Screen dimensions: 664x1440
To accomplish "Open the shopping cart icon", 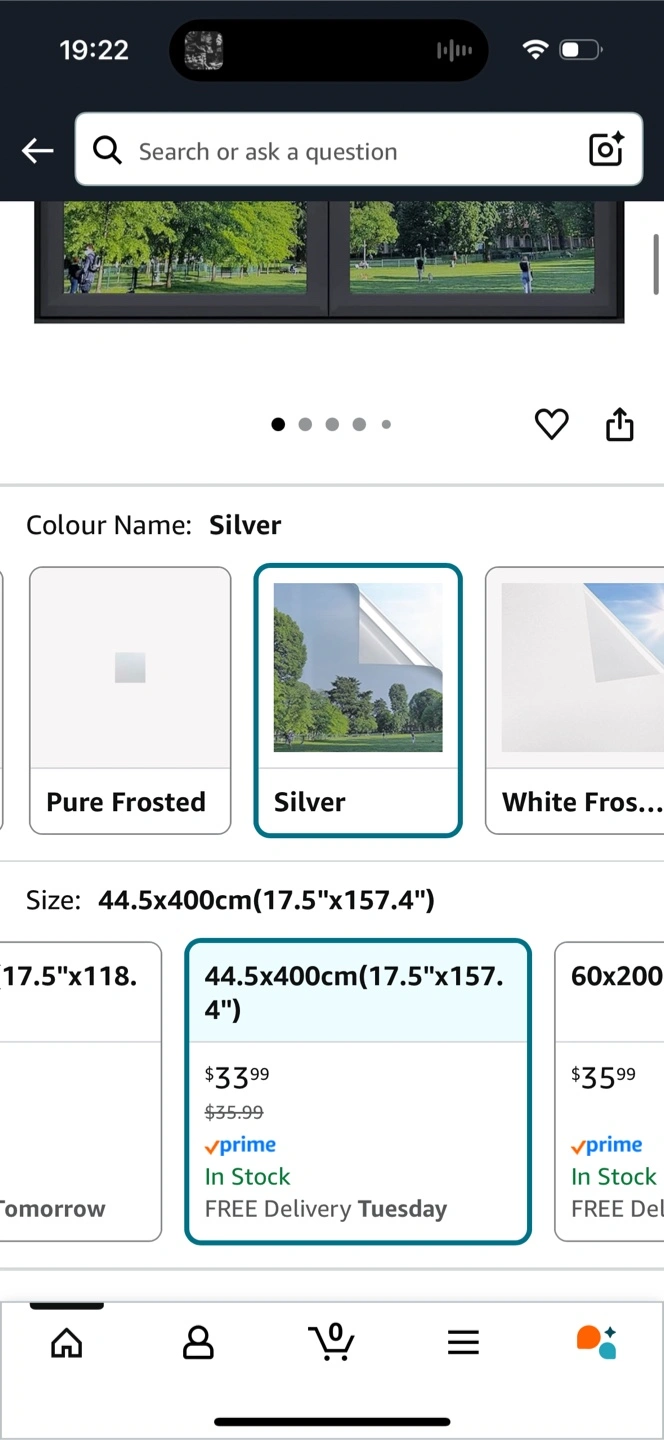I will pyautogui.click(x=331, y=1341).
